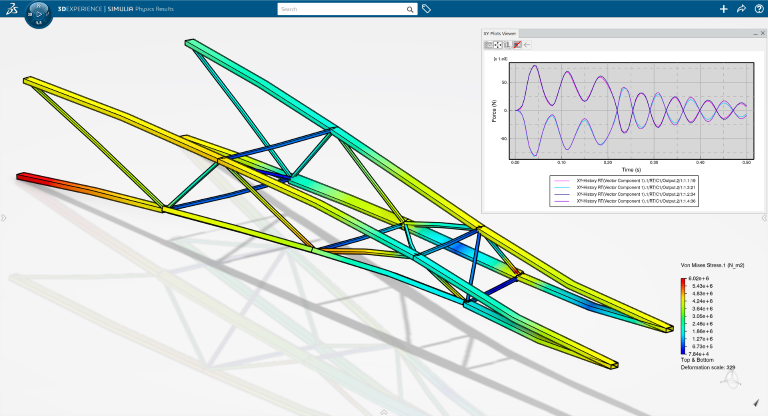This screenshot has width=768, height=416.
Task: Click the search magnifier icon
Action: pyautogui.click(x=410, y=9)
